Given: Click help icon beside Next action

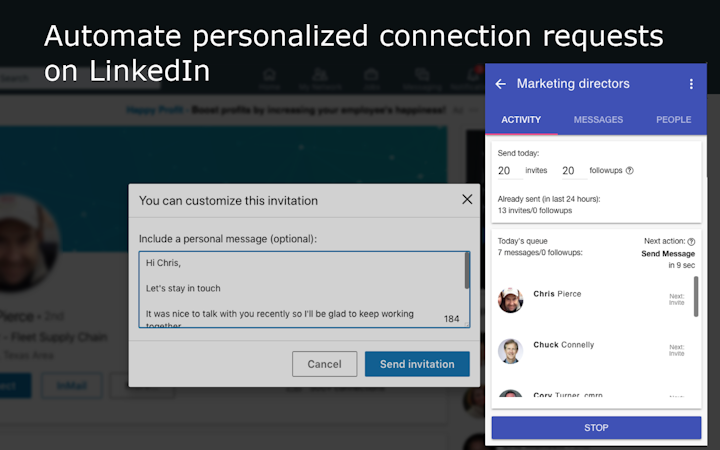Looking at the screenshot, I should point(691,242).
